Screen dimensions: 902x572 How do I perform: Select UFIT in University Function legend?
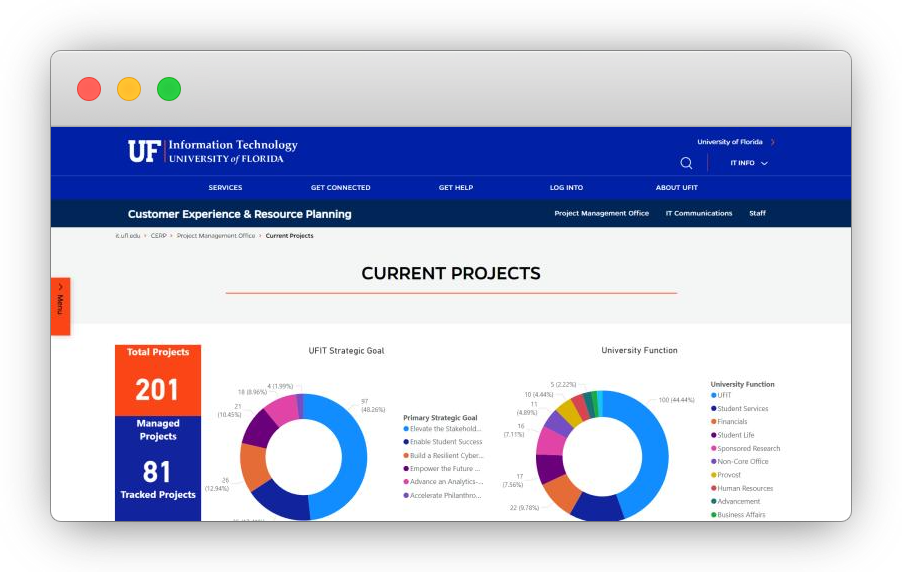pyautogui.click(x=721, y=395)
